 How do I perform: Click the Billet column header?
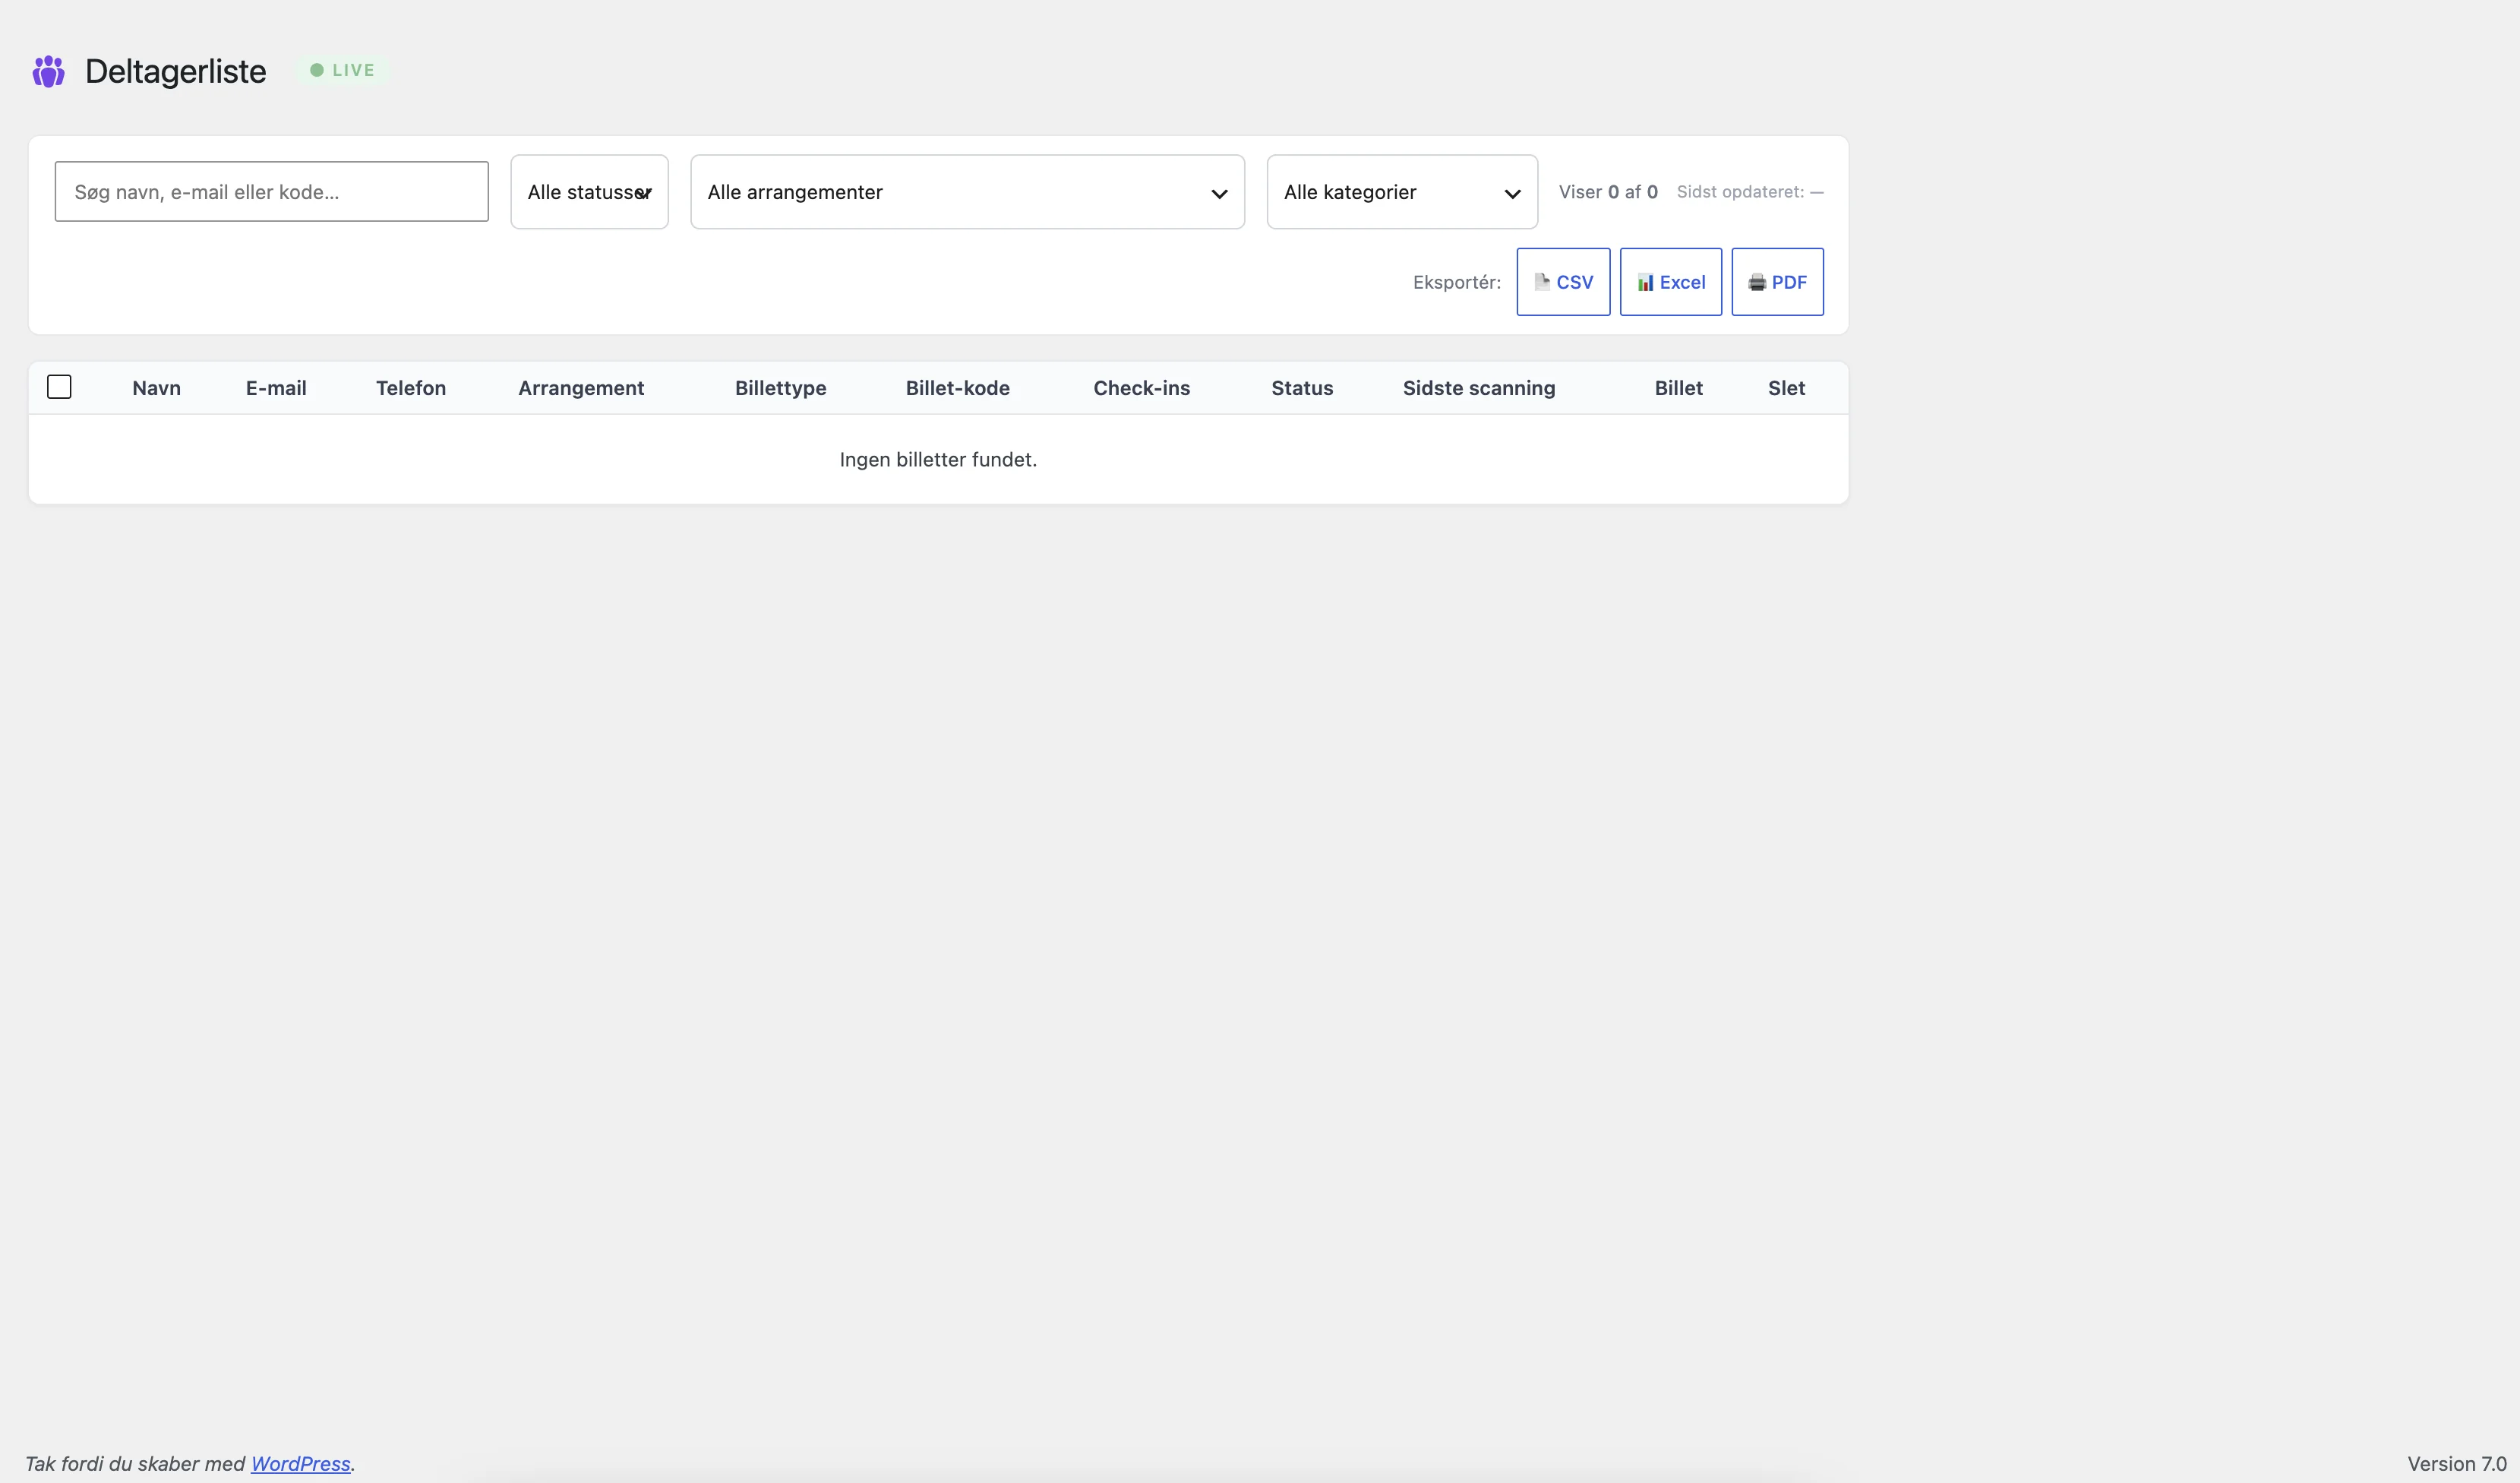tap(1678, 388)
